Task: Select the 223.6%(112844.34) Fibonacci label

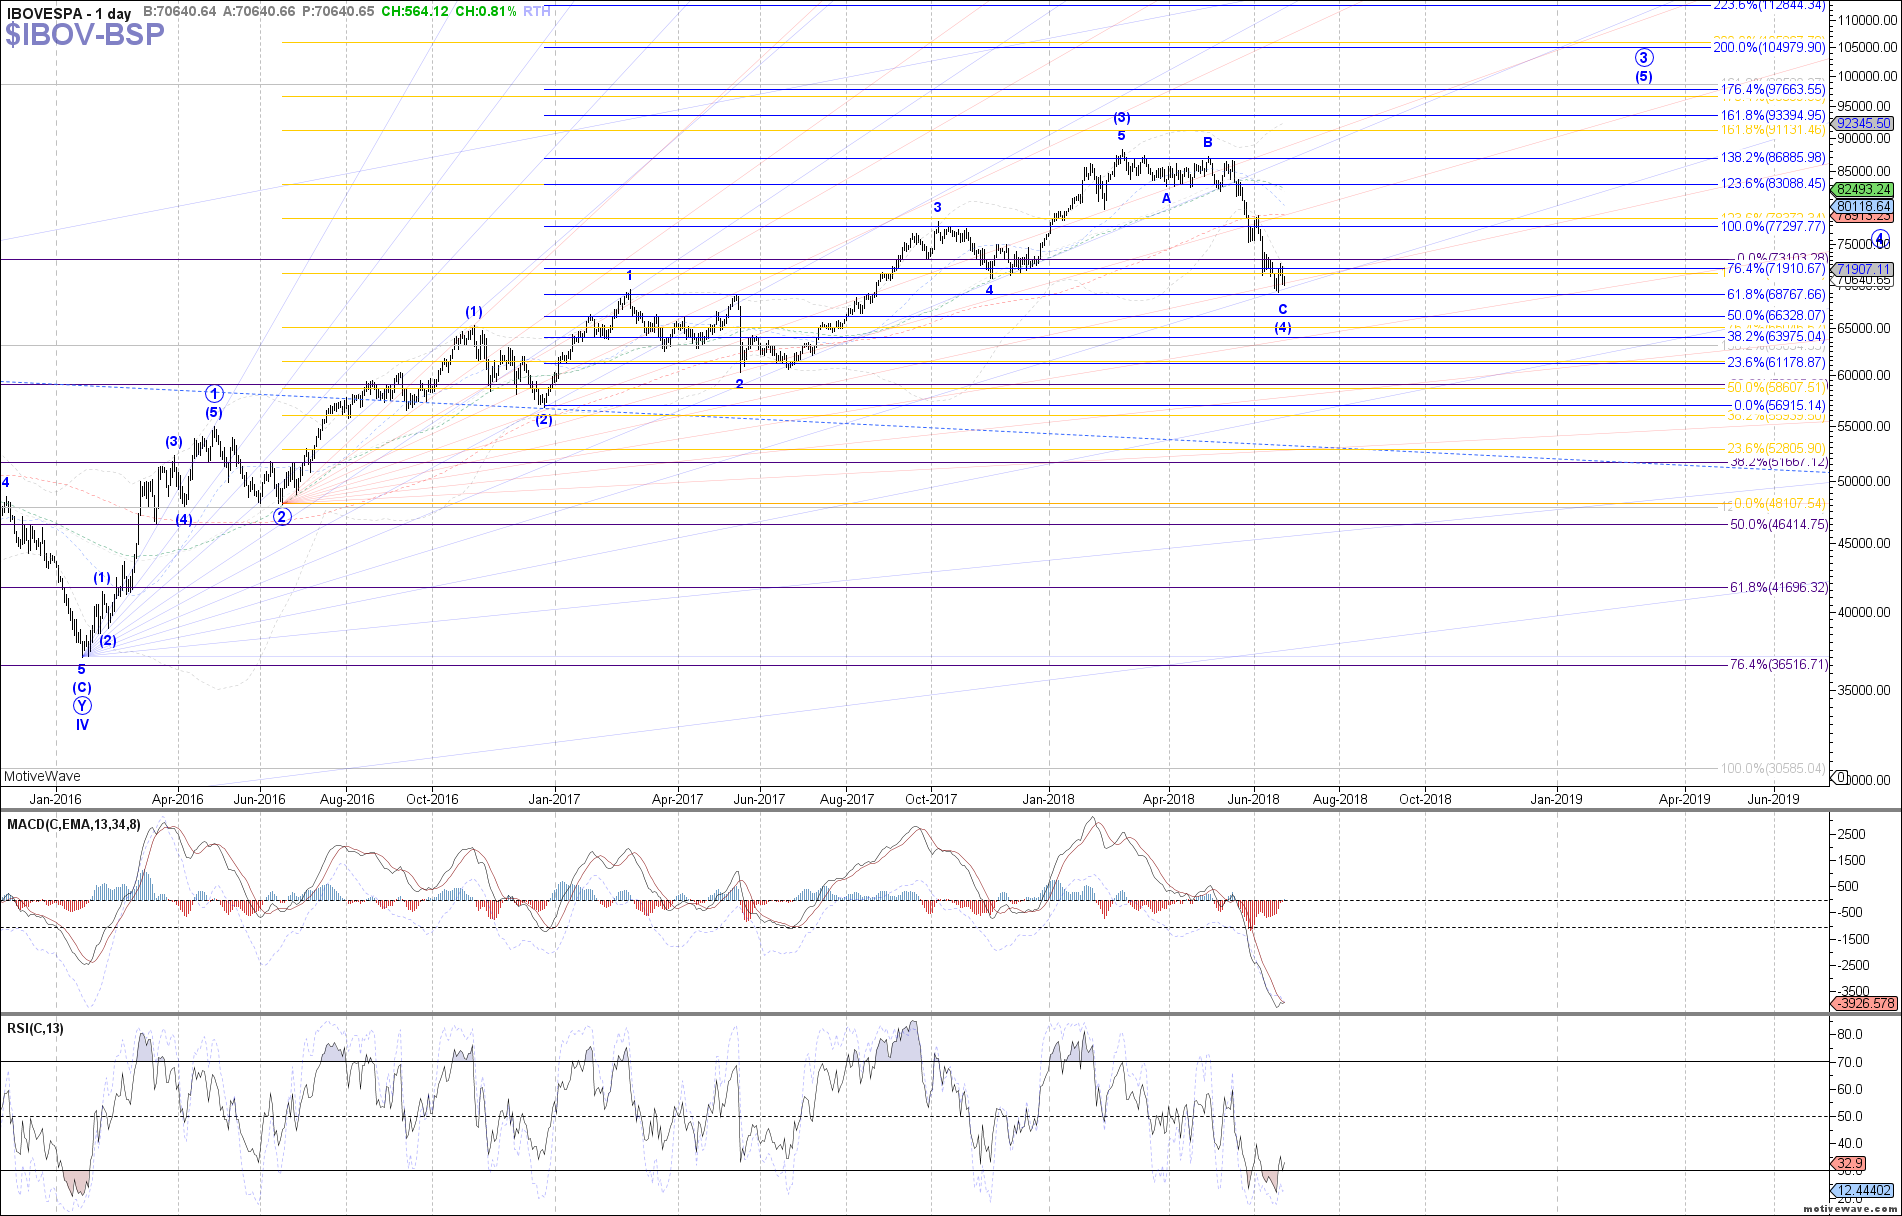Action: click(1769, 5)
